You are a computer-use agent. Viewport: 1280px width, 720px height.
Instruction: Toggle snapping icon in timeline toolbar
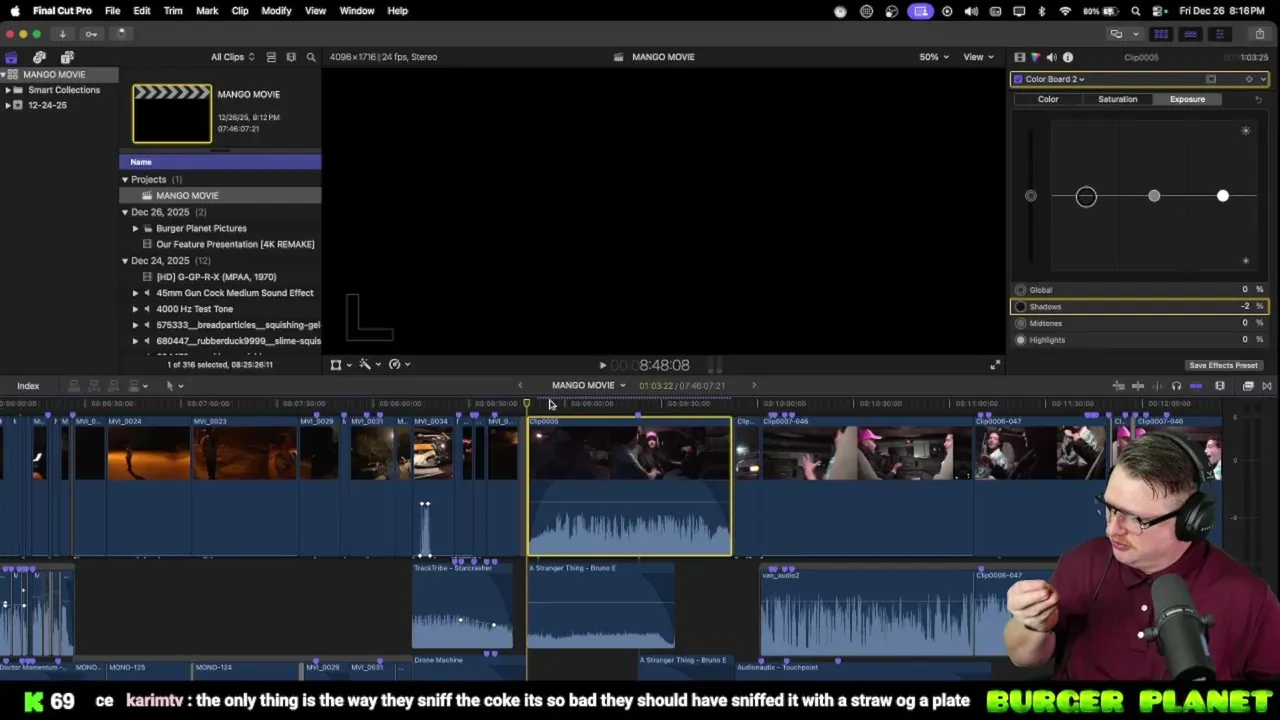[1196, 386]
